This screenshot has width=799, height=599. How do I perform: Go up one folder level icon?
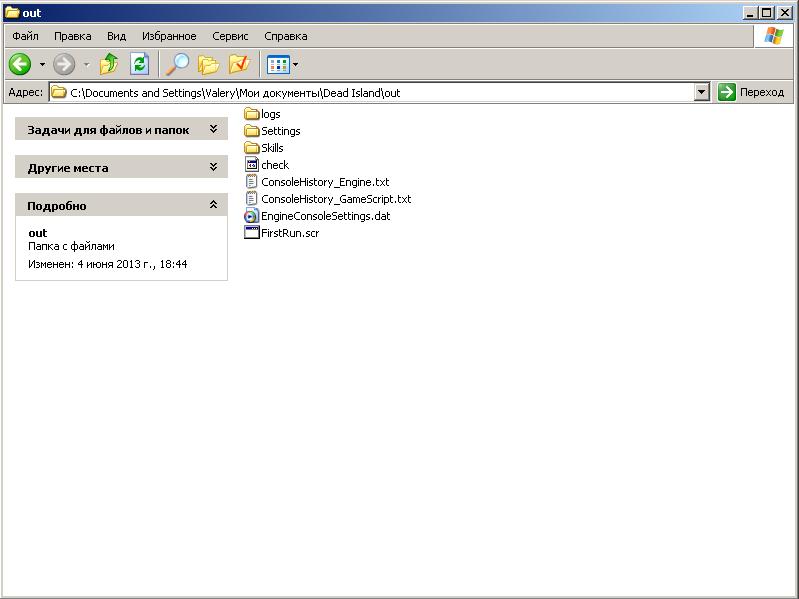click(x=109, y=64)
